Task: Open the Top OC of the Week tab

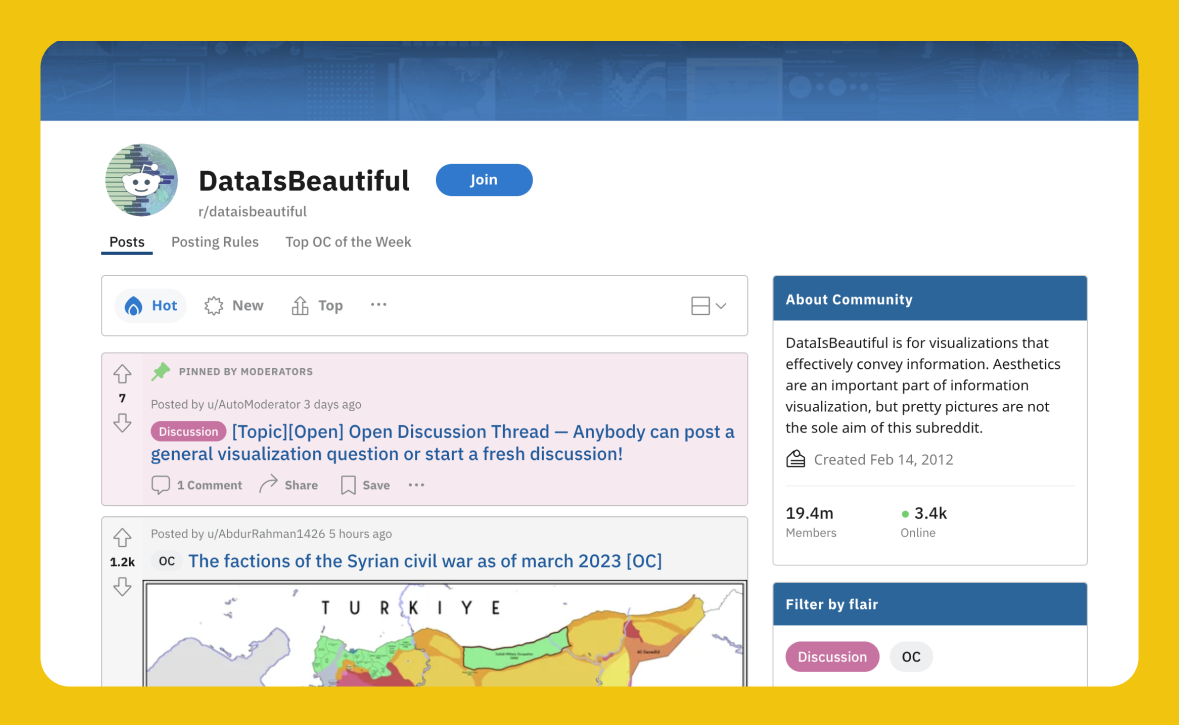Action: (x=348, y=242)
